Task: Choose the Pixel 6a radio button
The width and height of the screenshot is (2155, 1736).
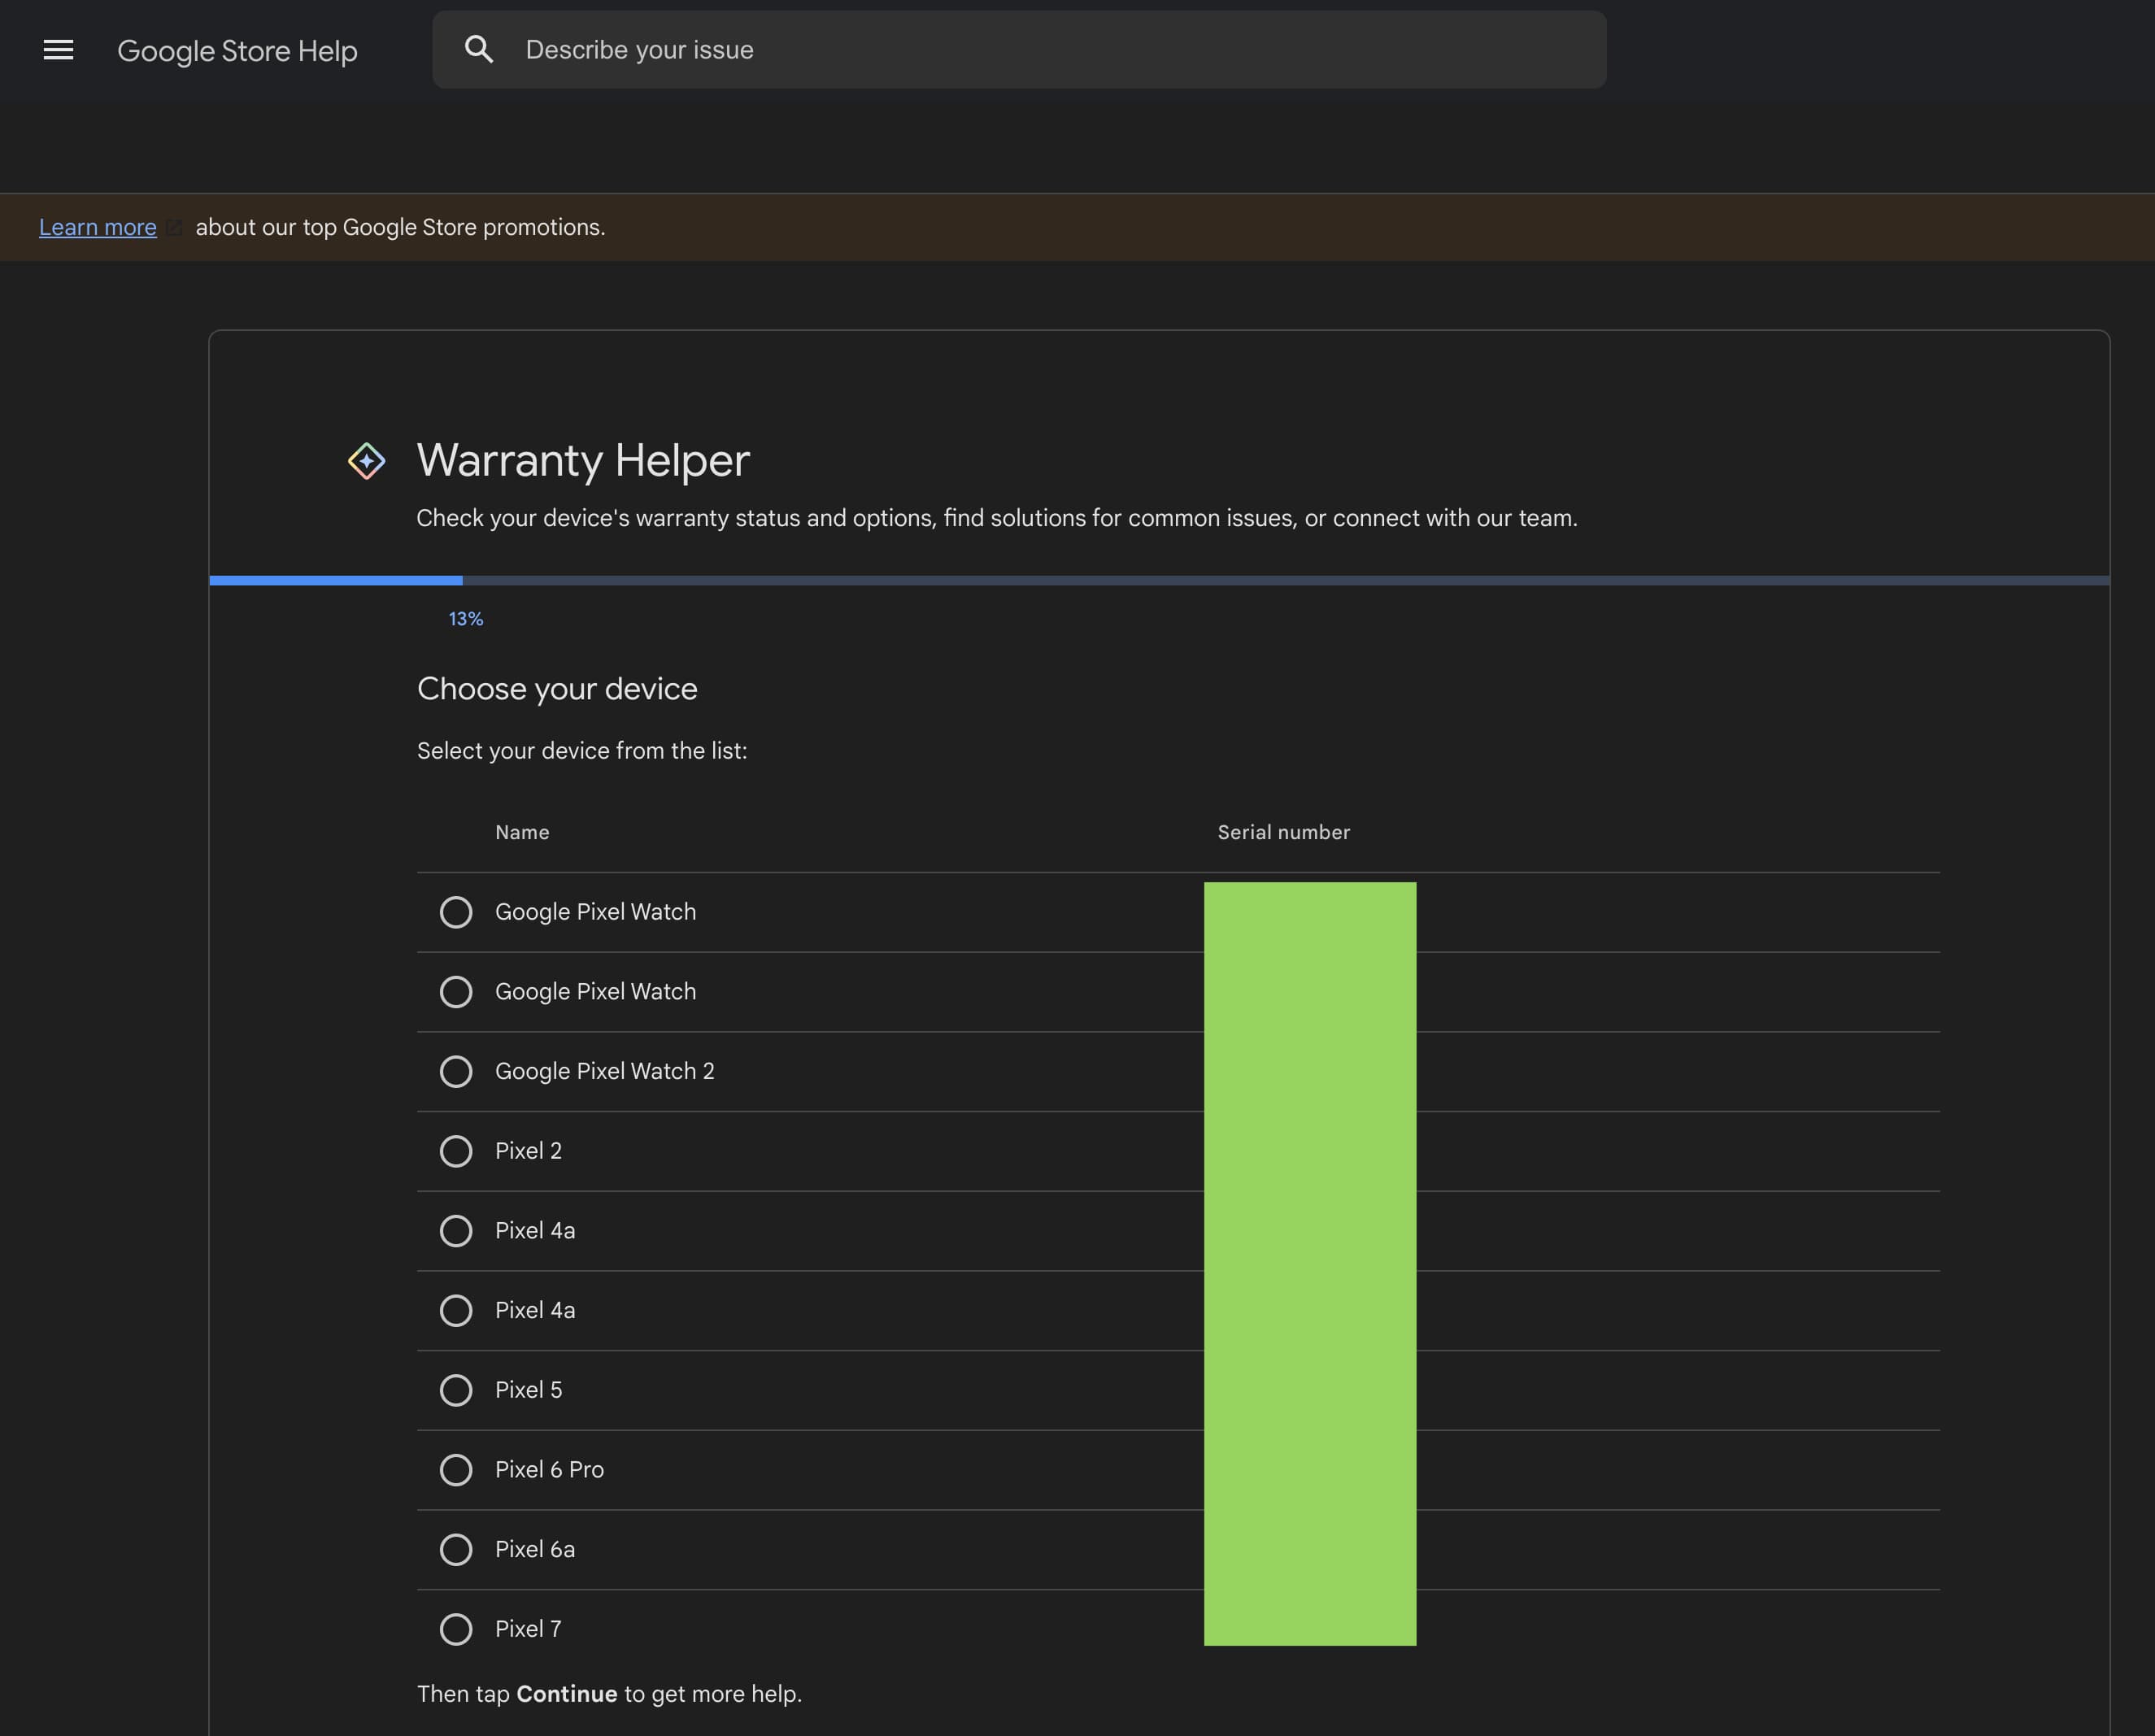Action: pos(456,1549)
